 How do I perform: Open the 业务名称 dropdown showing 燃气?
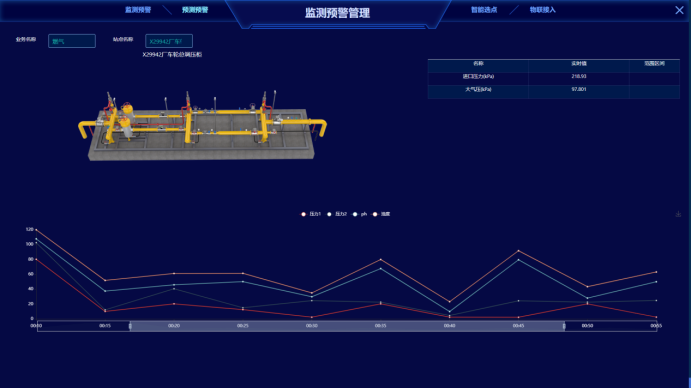tap(72, 41)
